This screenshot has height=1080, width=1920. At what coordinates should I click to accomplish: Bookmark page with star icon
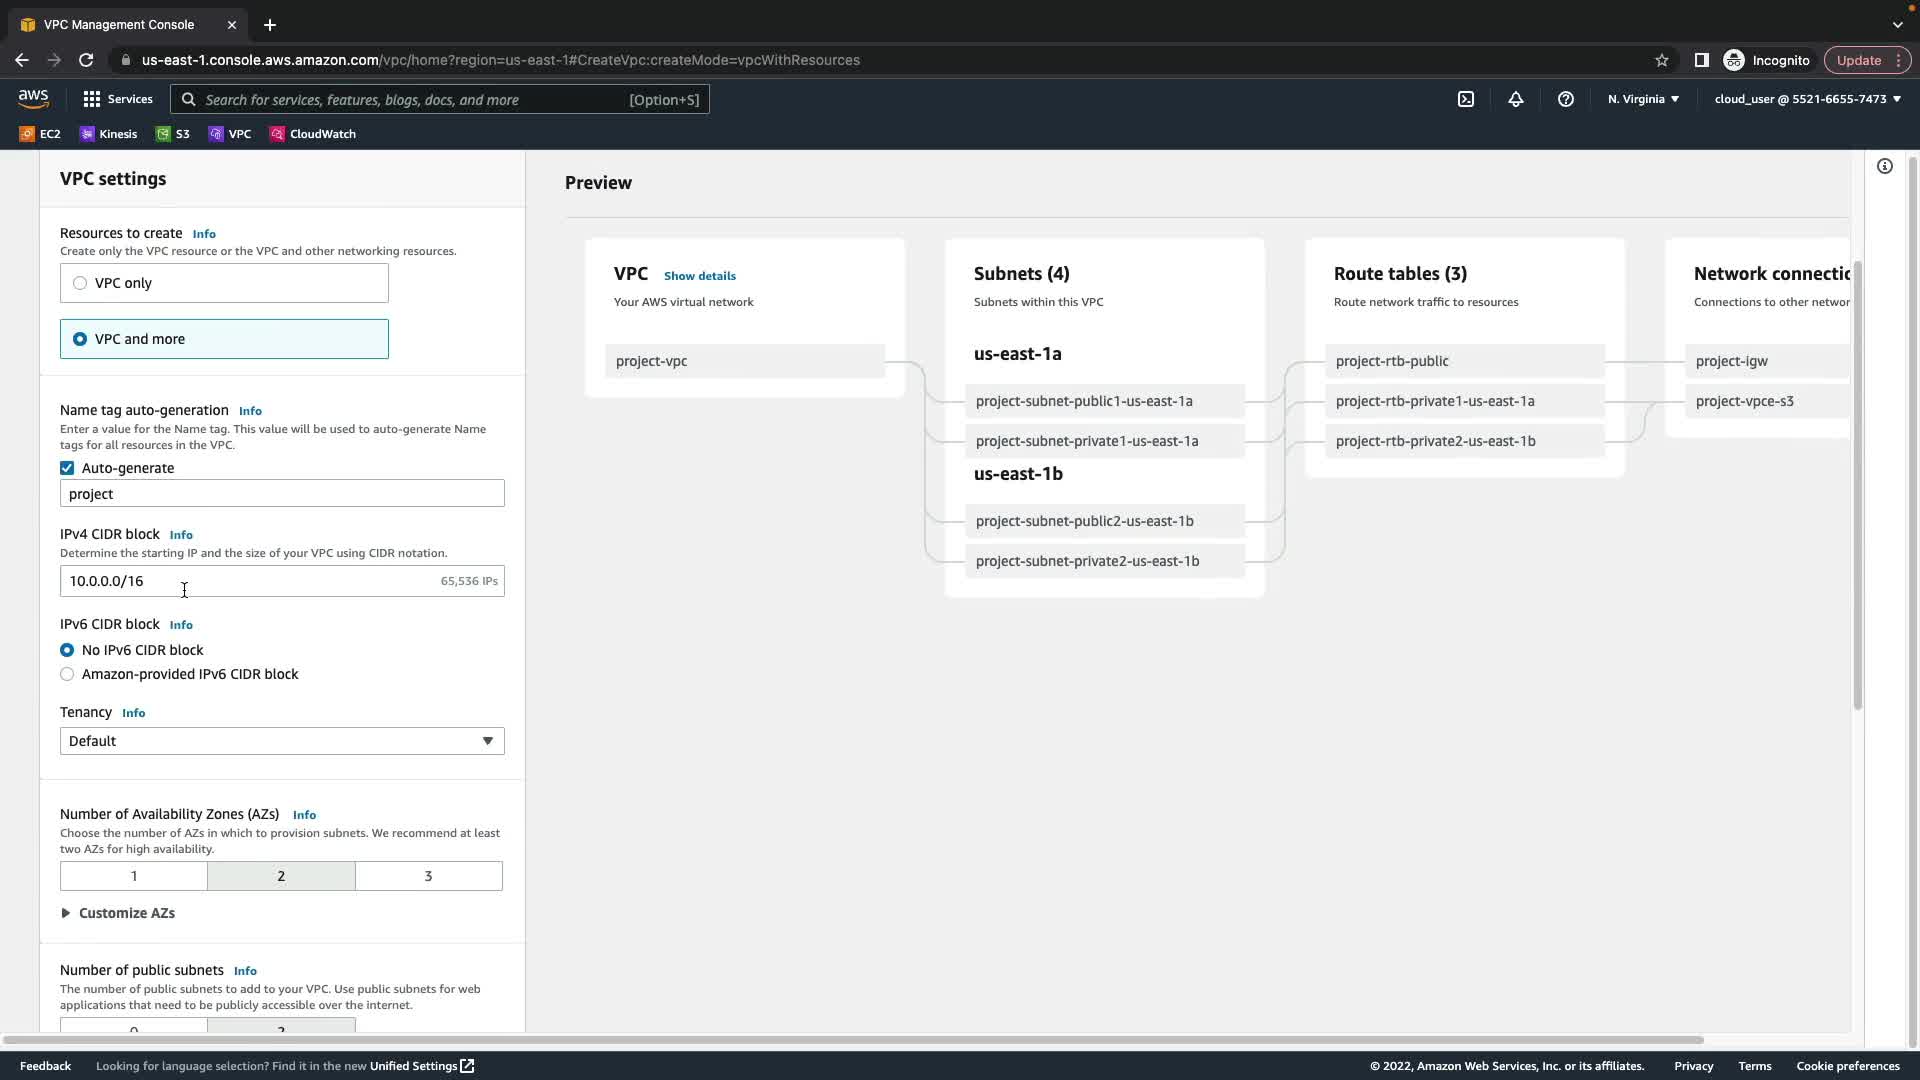click(x=1662, y=60)
